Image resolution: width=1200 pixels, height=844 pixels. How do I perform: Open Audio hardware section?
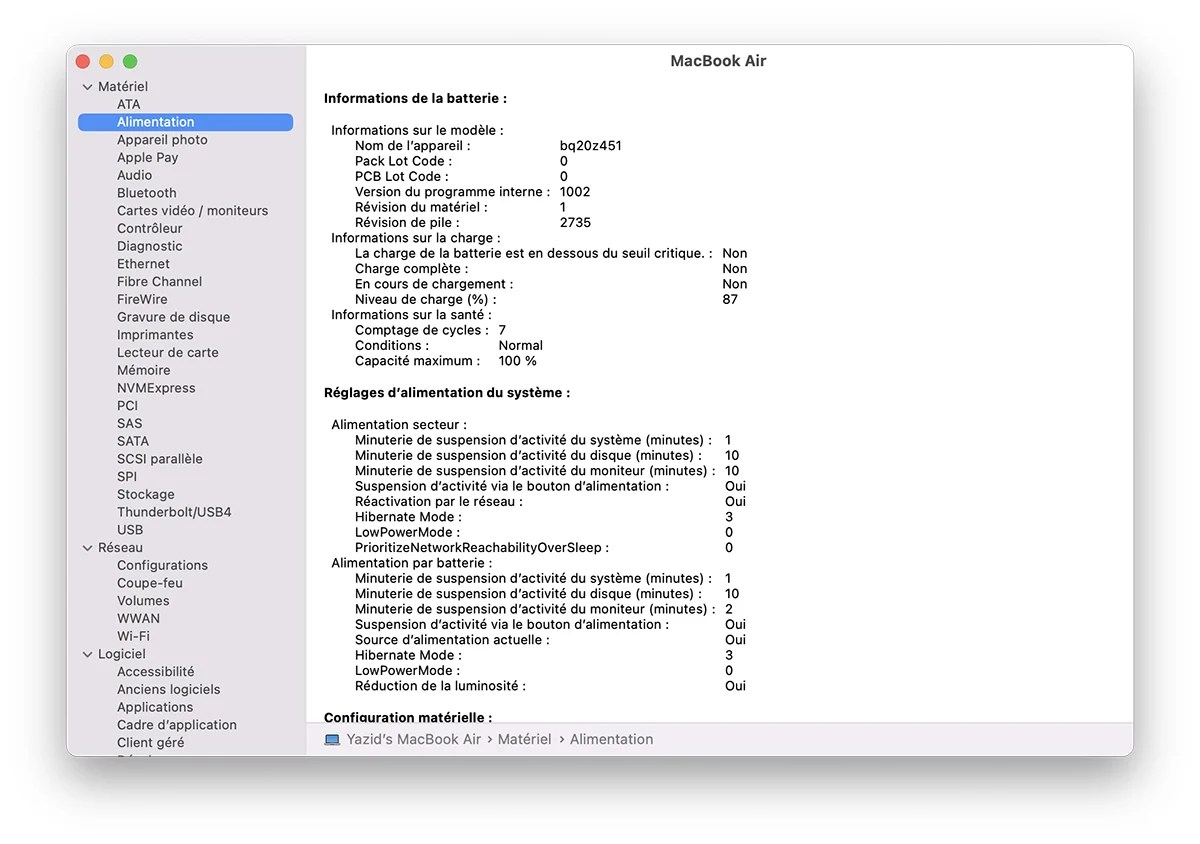[x=135, y=175]
